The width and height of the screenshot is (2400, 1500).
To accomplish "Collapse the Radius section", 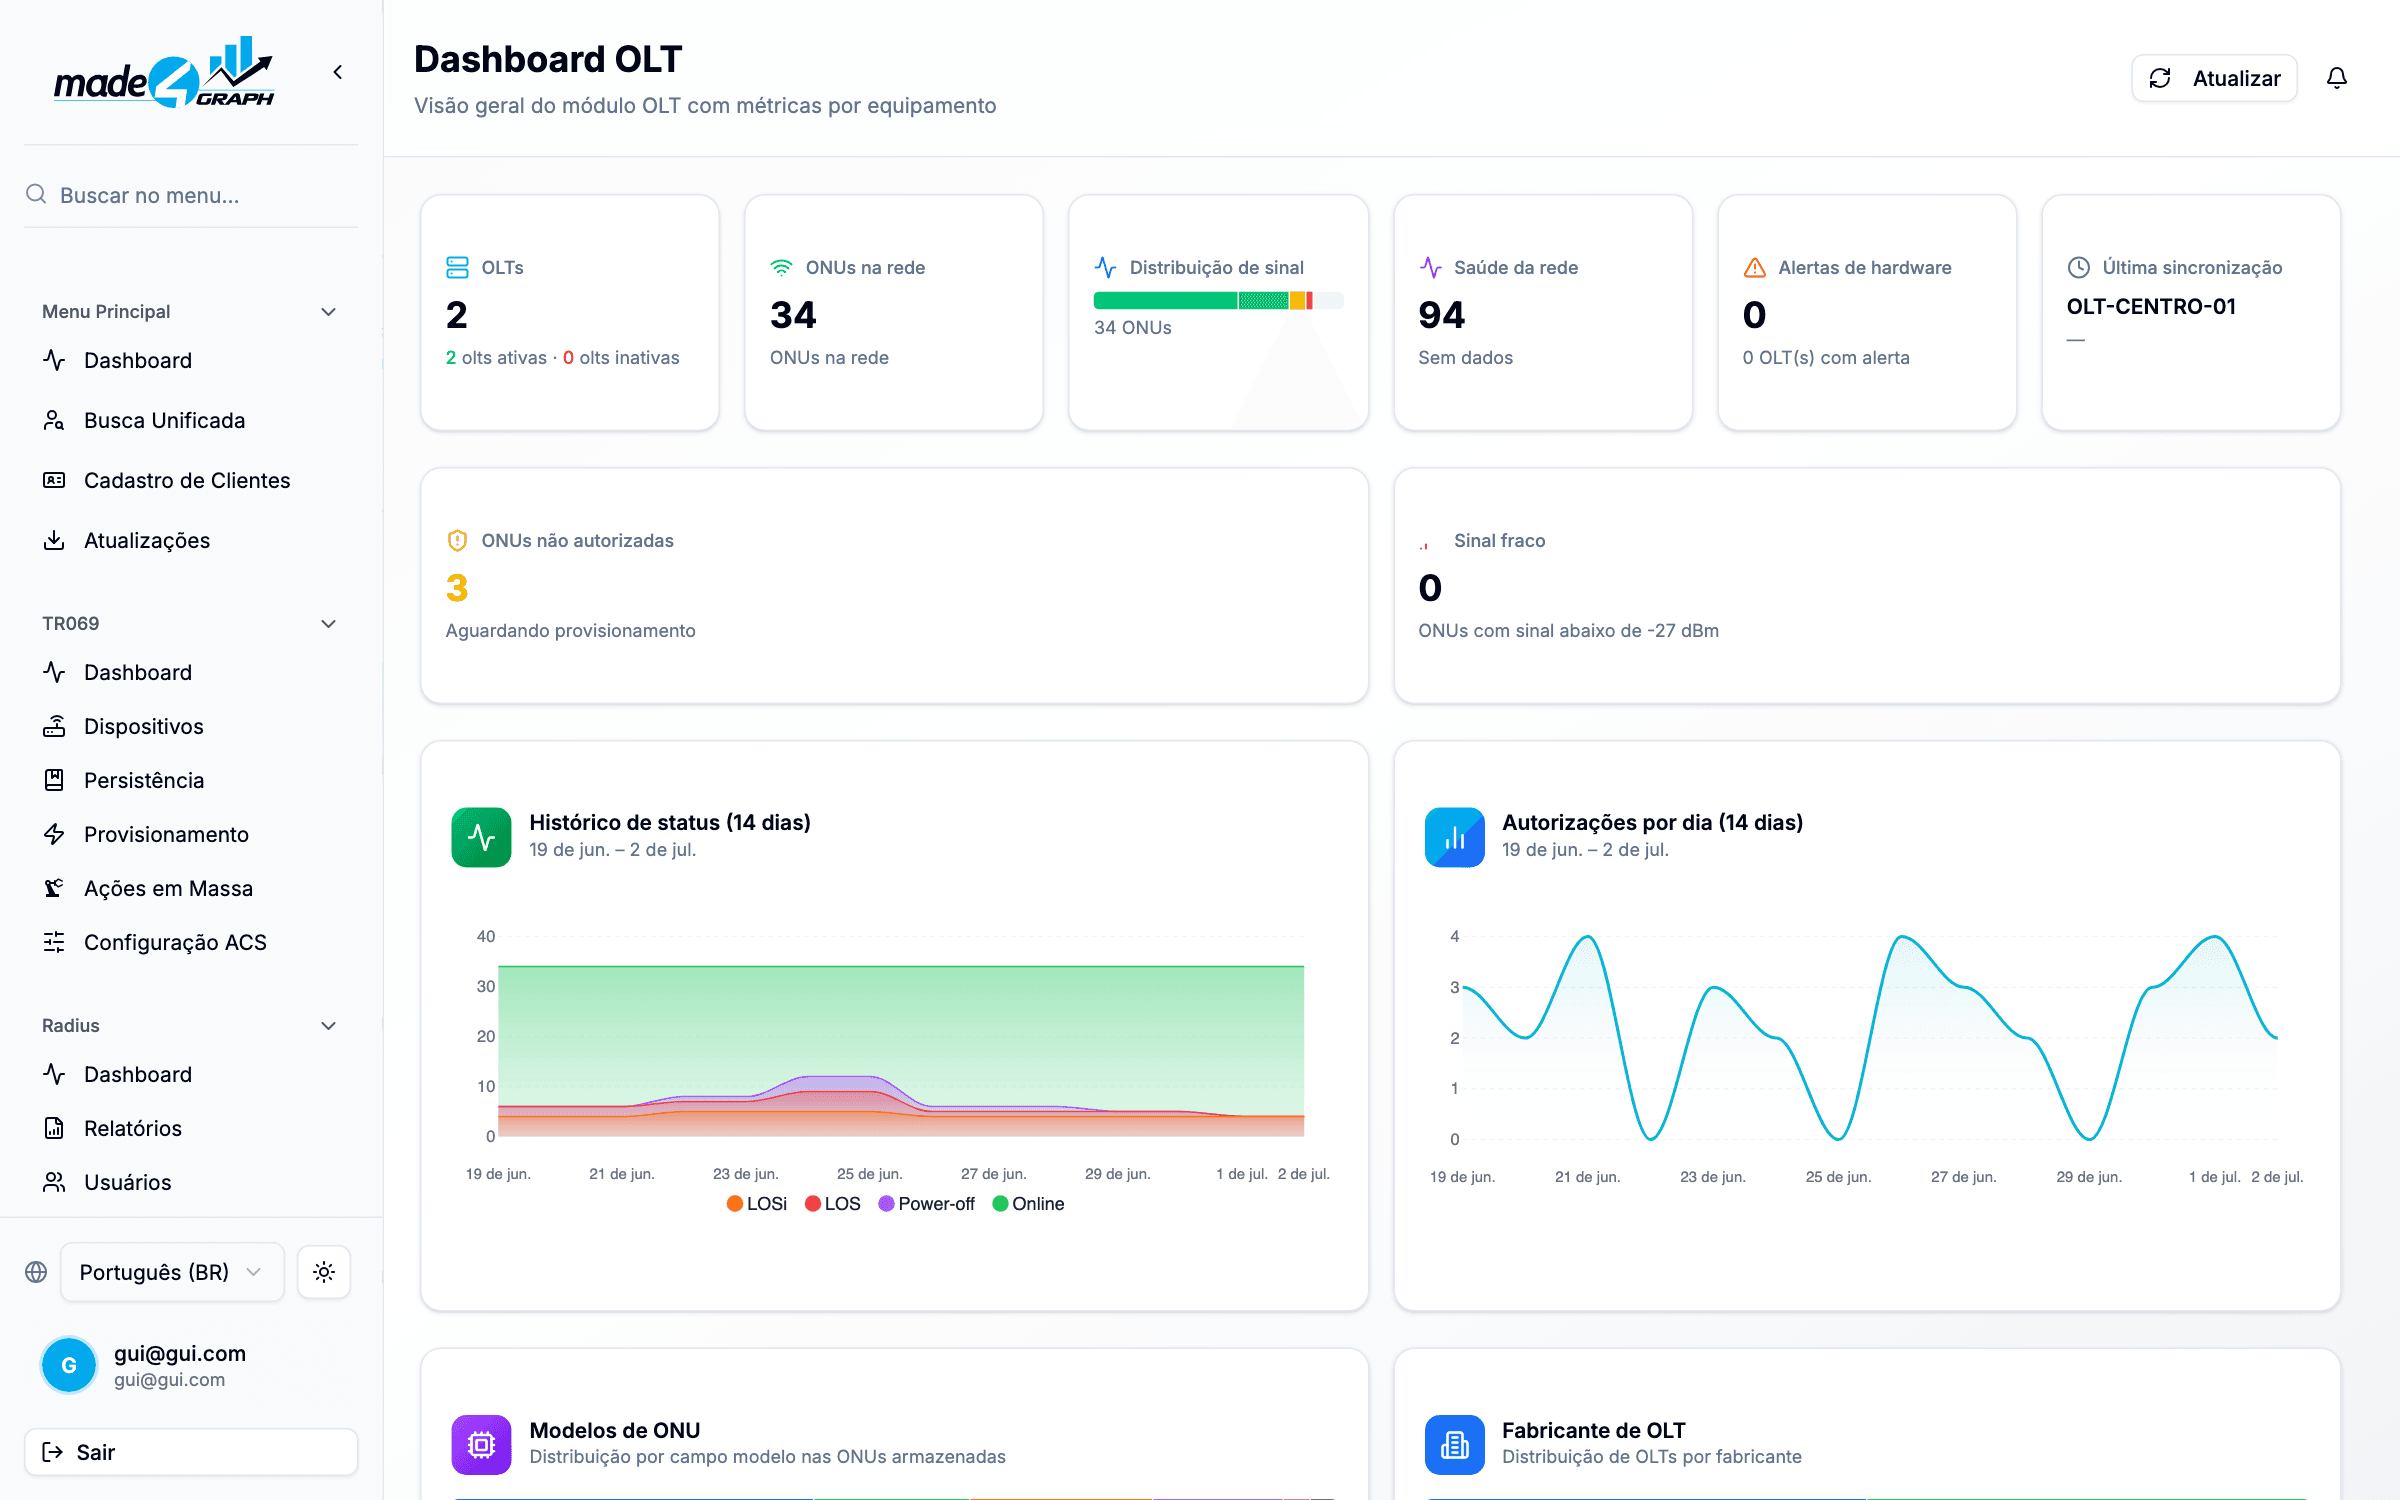I will 190,1026.
